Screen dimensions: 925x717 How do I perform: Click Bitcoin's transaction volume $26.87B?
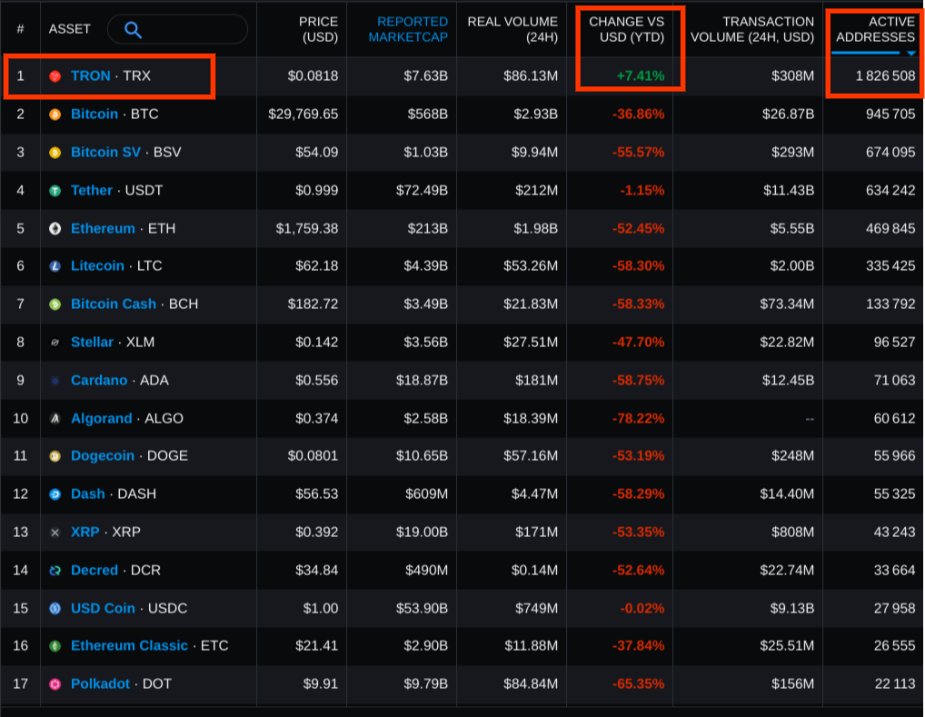click(788, 114)
